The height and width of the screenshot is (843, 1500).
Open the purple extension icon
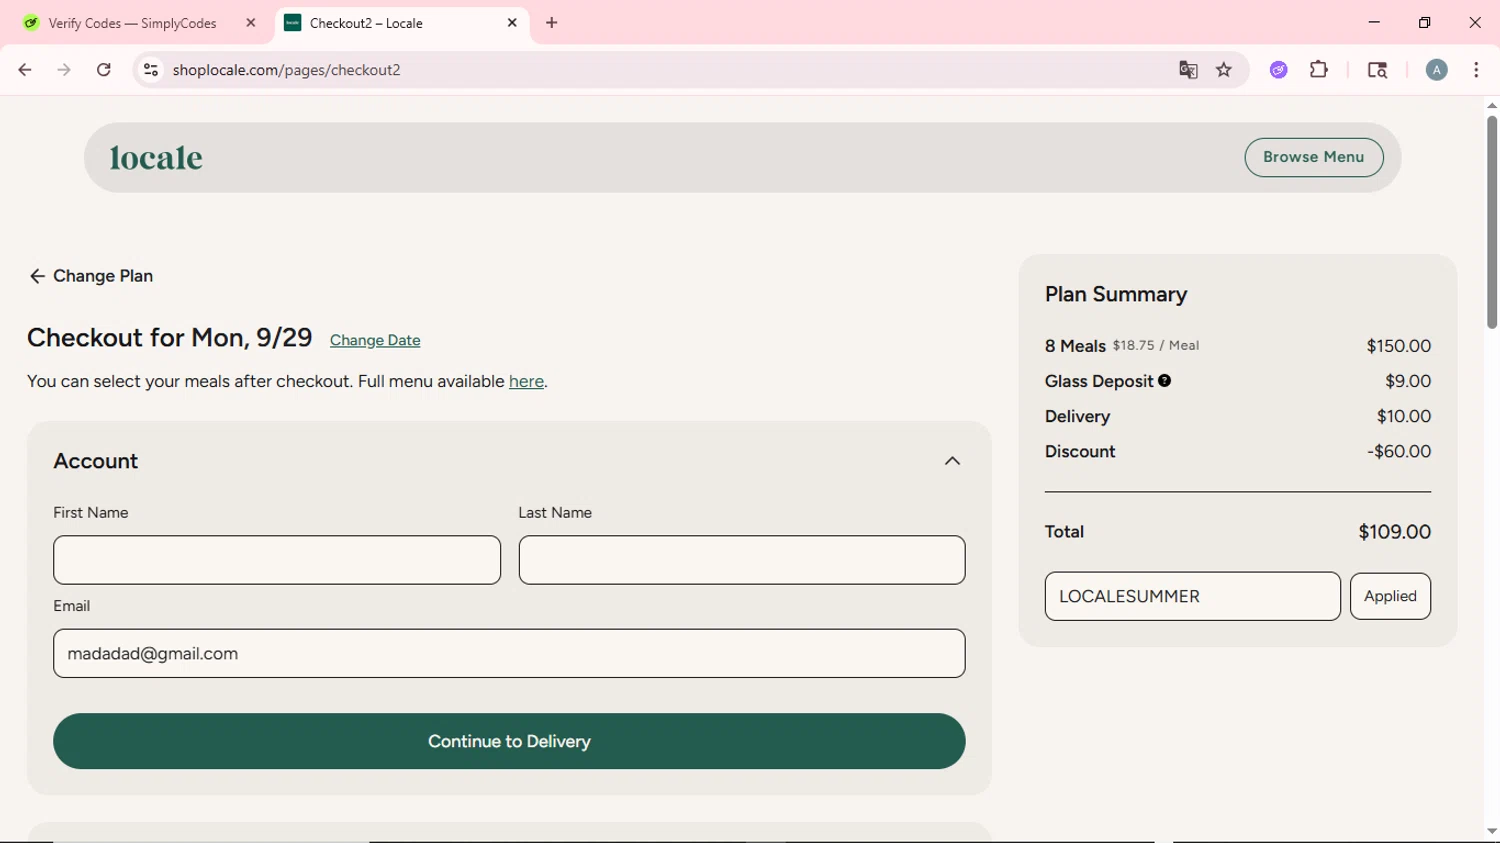[1279, 70]
